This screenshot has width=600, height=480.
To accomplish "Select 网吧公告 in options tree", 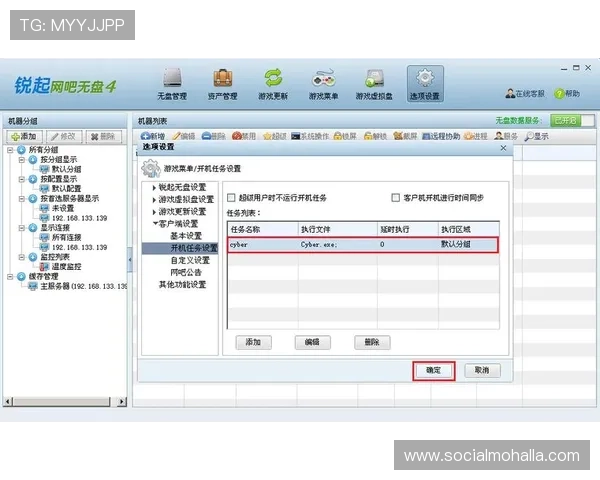I will 186,273.
